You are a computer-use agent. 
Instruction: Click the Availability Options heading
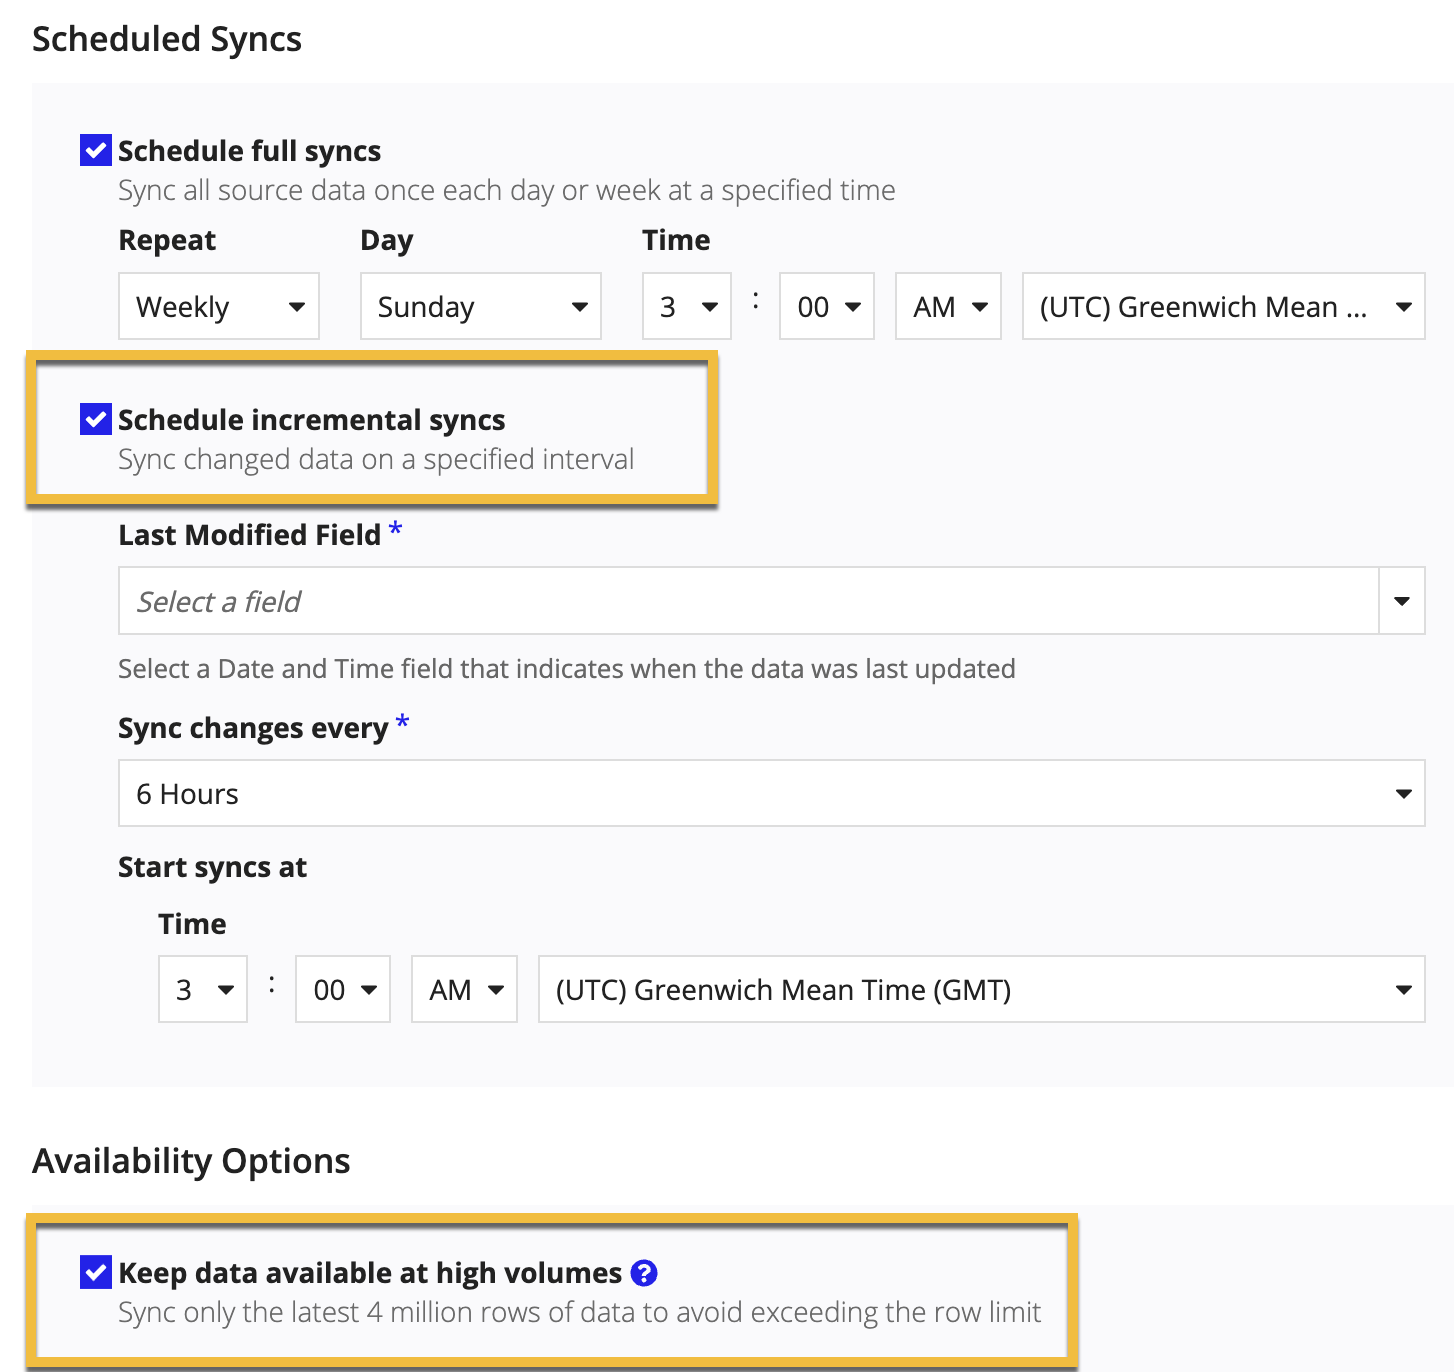pos(191,1161)
